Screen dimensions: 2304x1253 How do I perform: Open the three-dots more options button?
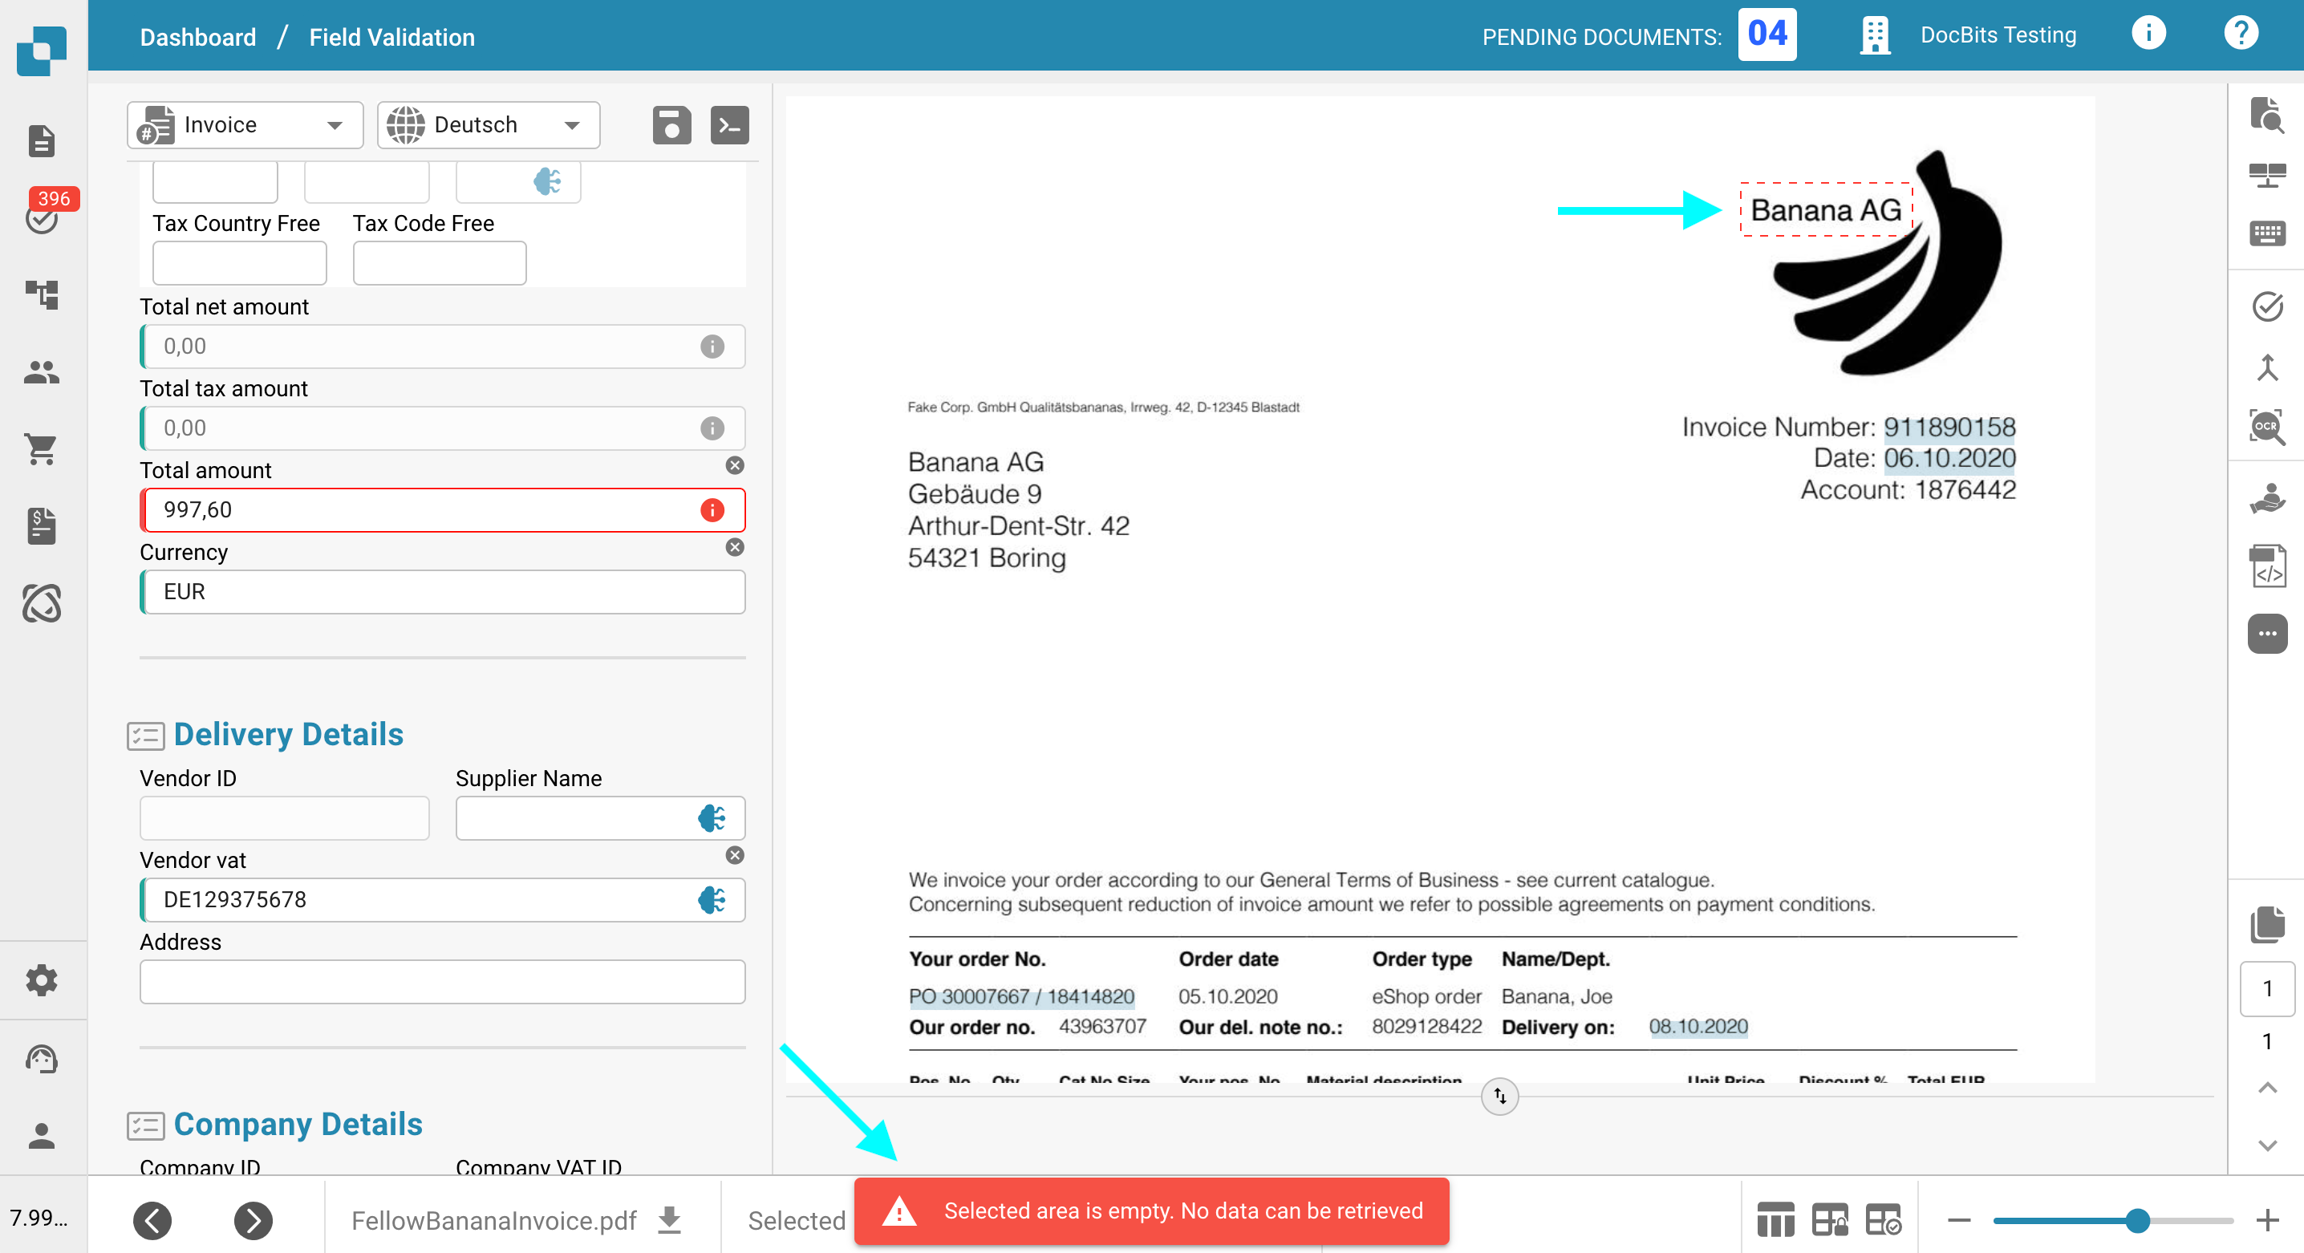coord(2267,634)
